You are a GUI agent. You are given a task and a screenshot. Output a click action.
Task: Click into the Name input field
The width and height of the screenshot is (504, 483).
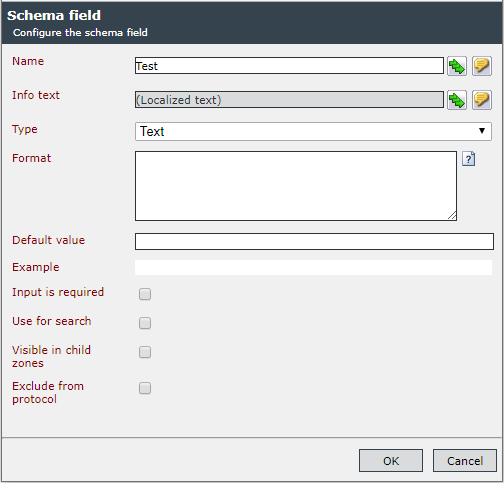[289, 66]
